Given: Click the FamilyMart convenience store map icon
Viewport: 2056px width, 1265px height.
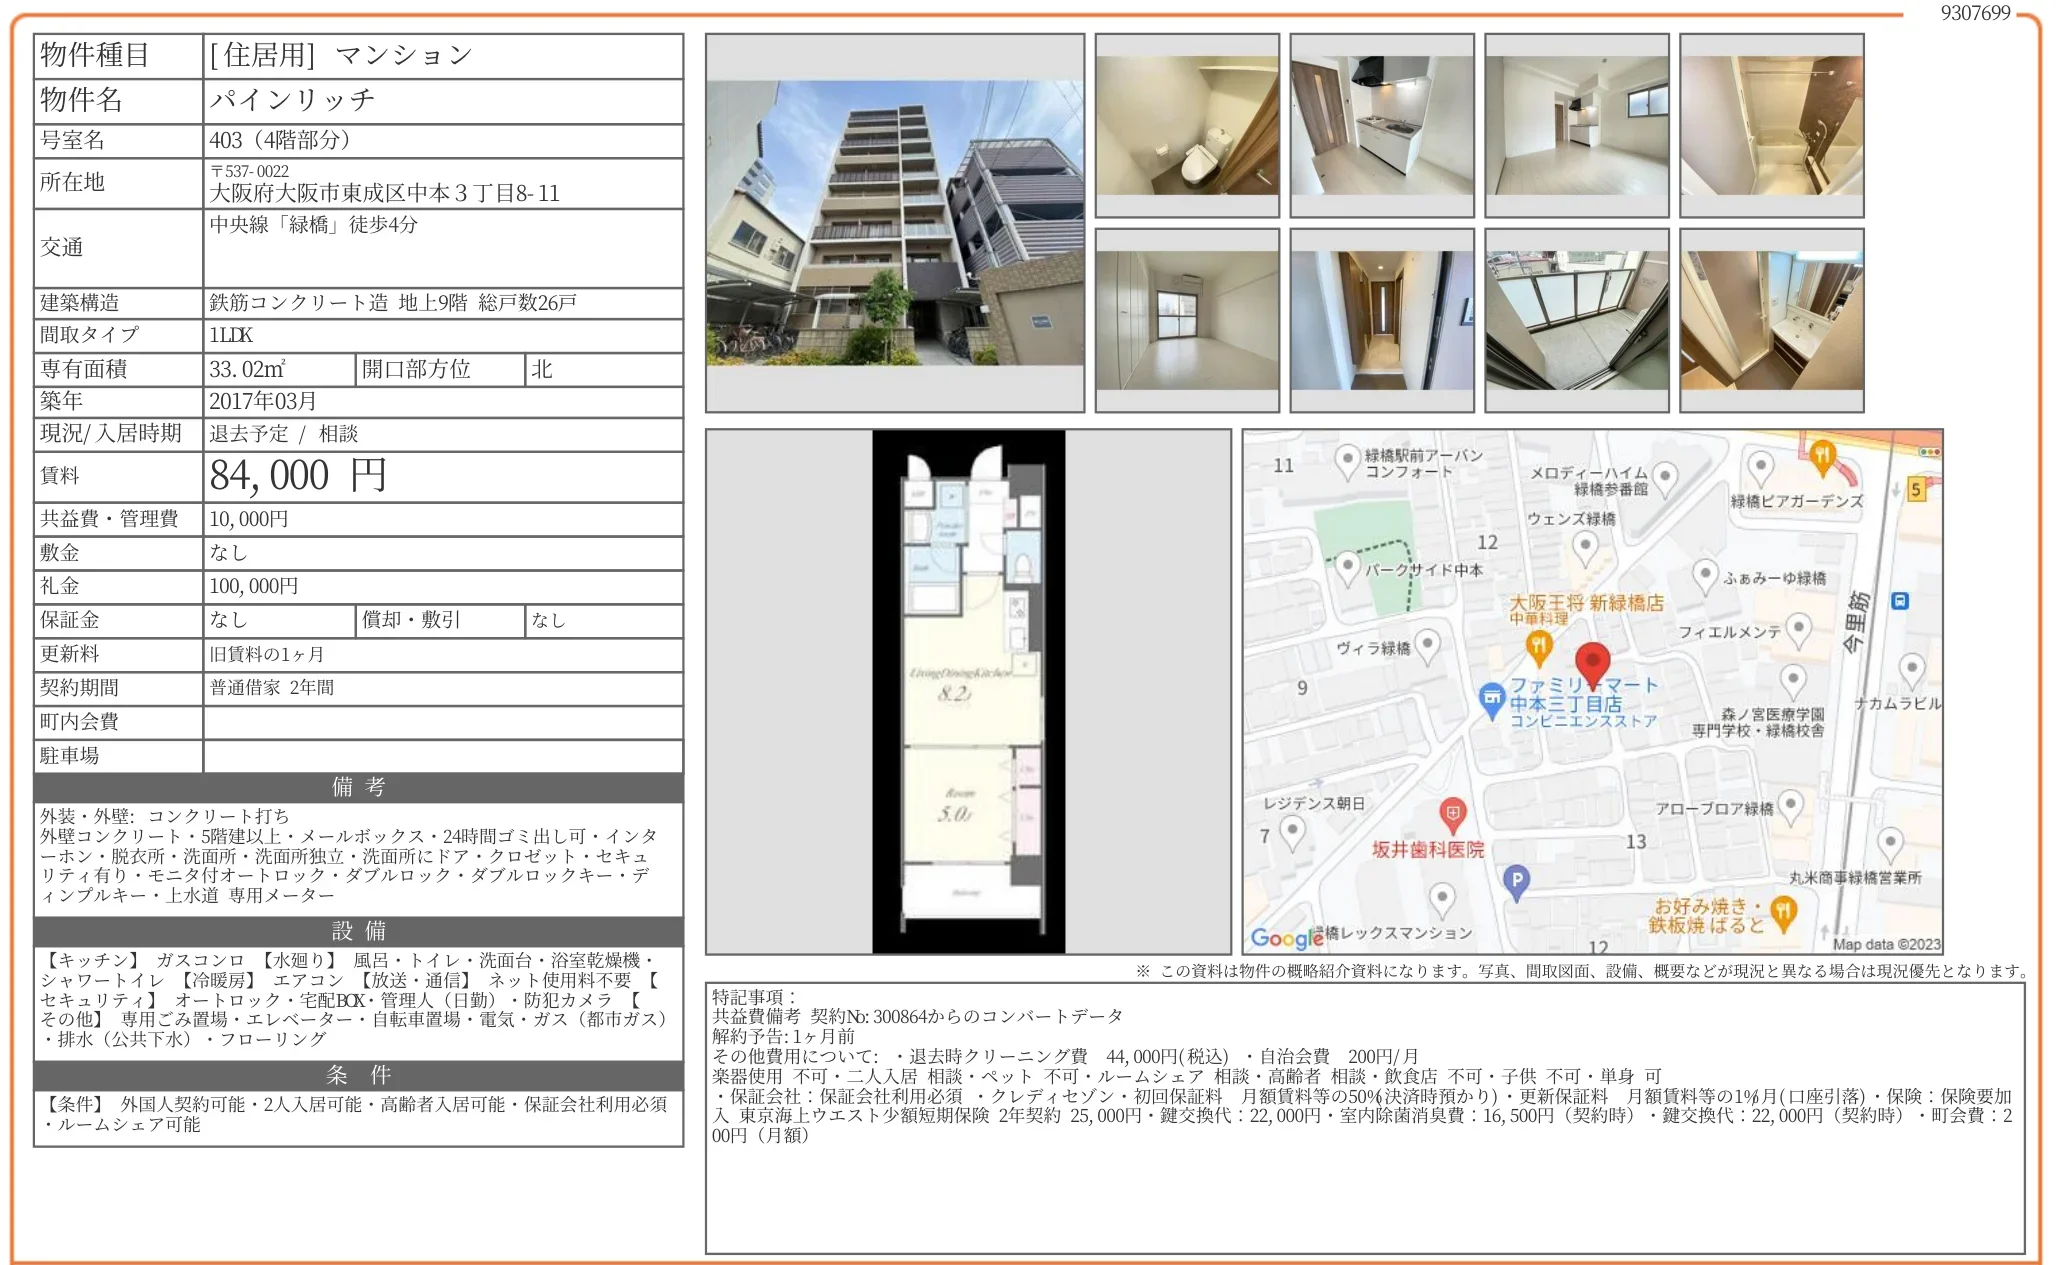Looking at the screenshot, I should click(1491, 697).
